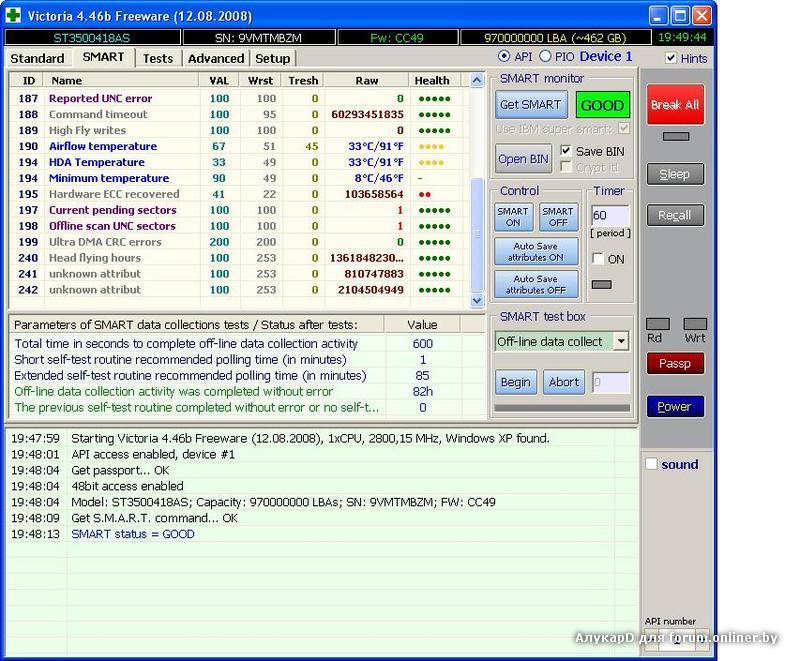The image size is (800, 661).
Task: Click the red Break All button
Action: point(675,105)
